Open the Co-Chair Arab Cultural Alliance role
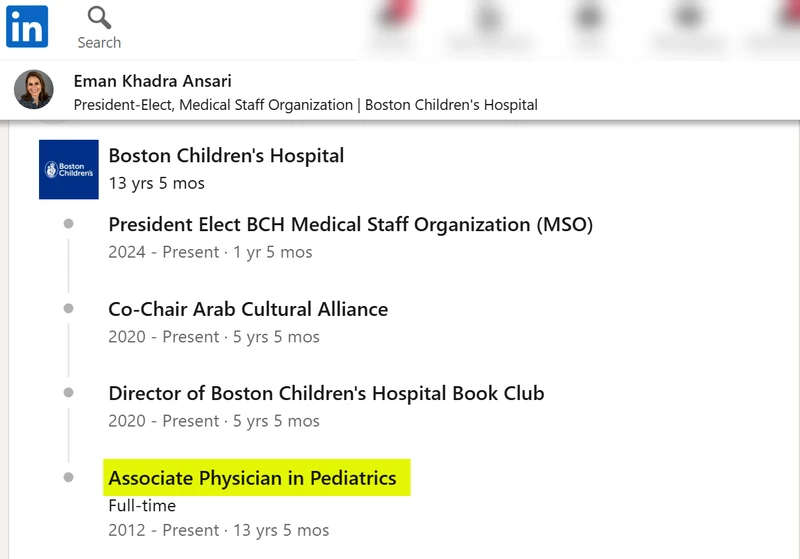 (248, 310)
